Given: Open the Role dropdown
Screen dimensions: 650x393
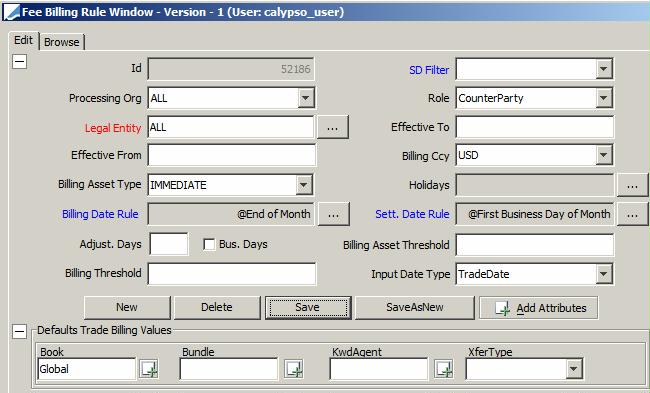Looking at the screenshot, I should 604,98.
